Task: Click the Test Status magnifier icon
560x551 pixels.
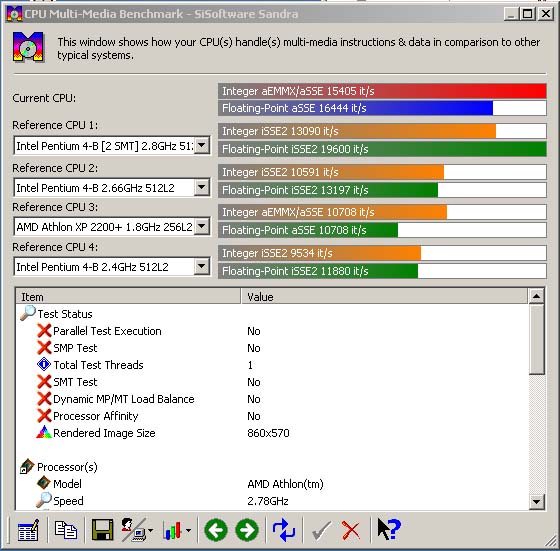Action: (28, 313)
